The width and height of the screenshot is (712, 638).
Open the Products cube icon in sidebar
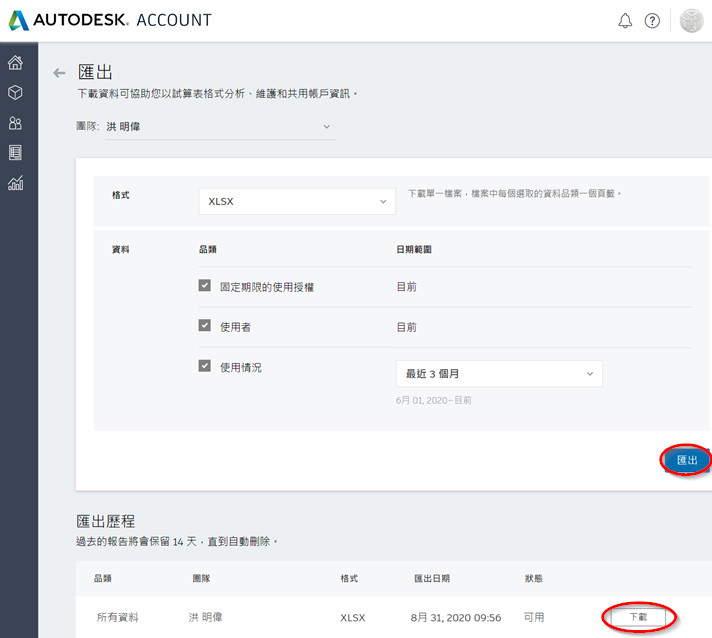point(15,93)
